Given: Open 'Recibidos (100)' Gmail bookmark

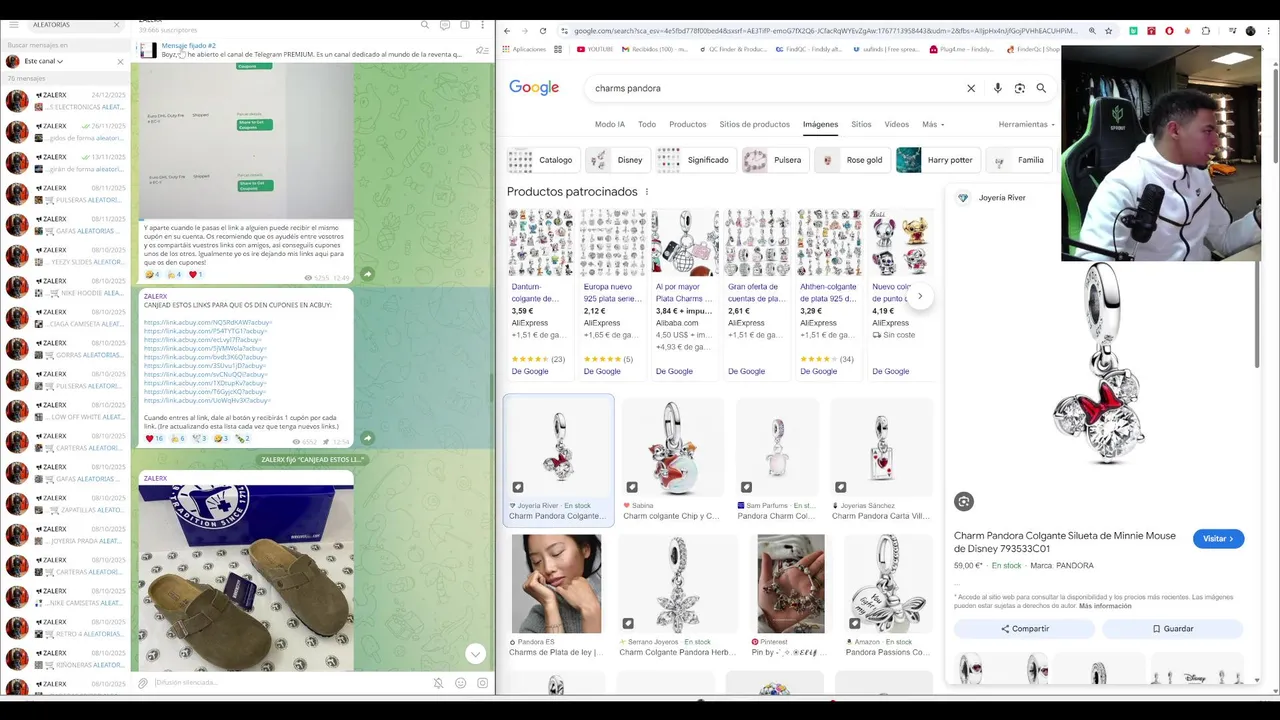Looking at the screenshot, I should coord(655,49).
